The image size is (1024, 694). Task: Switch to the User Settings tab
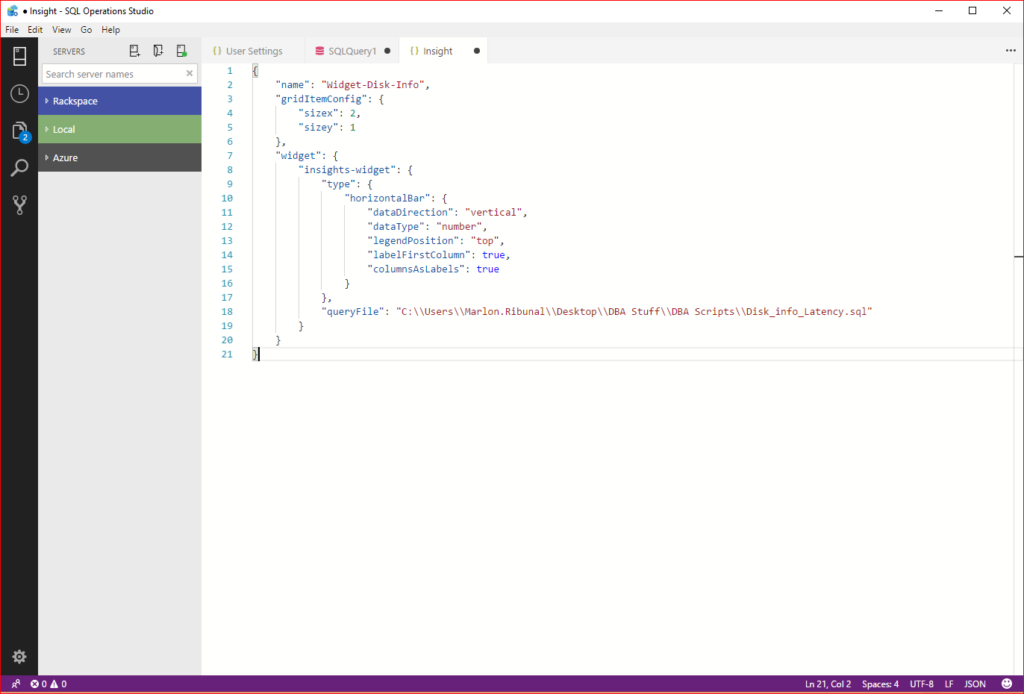pos(254,51)
